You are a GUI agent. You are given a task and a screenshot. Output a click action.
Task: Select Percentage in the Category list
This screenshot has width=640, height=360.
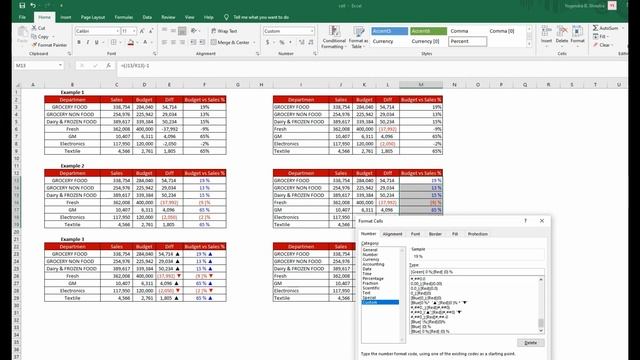[373, 278]
